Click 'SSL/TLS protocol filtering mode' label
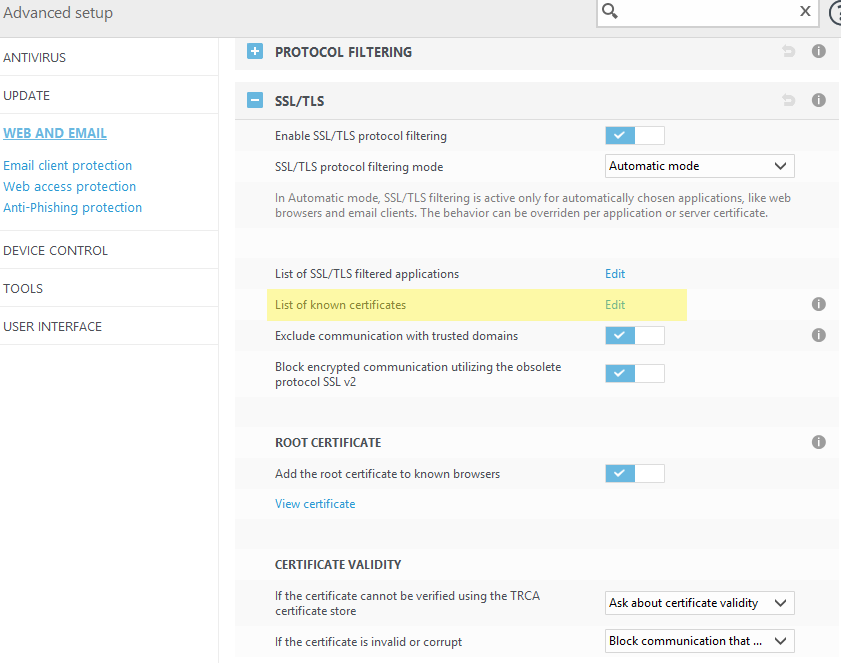Screen dimensions: 841x663 click(359, 167)
